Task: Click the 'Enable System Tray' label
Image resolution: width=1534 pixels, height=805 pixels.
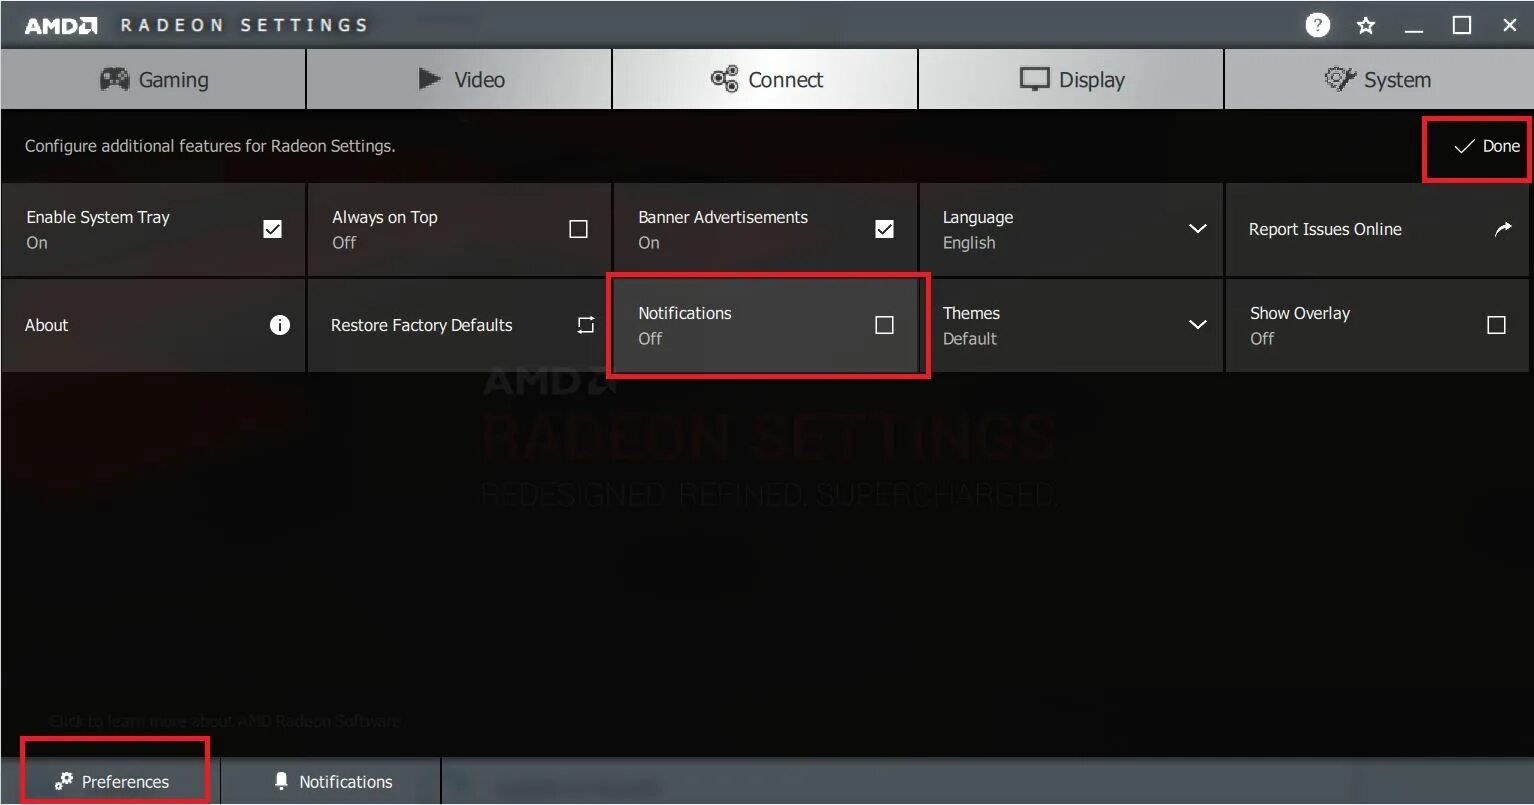Action: (98, 217)
